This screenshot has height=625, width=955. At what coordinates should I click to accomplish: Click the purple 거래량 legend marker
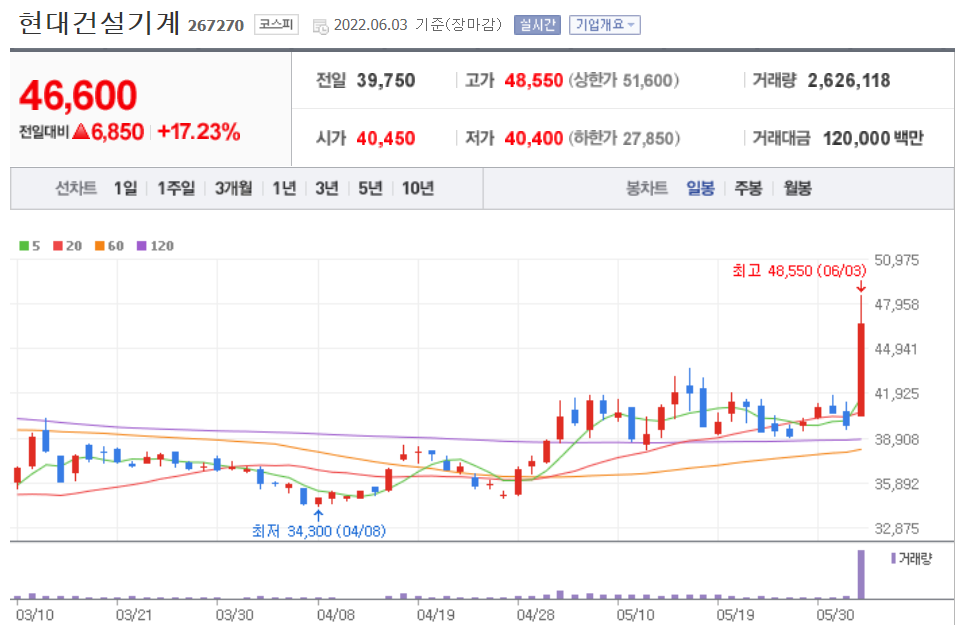893,558
